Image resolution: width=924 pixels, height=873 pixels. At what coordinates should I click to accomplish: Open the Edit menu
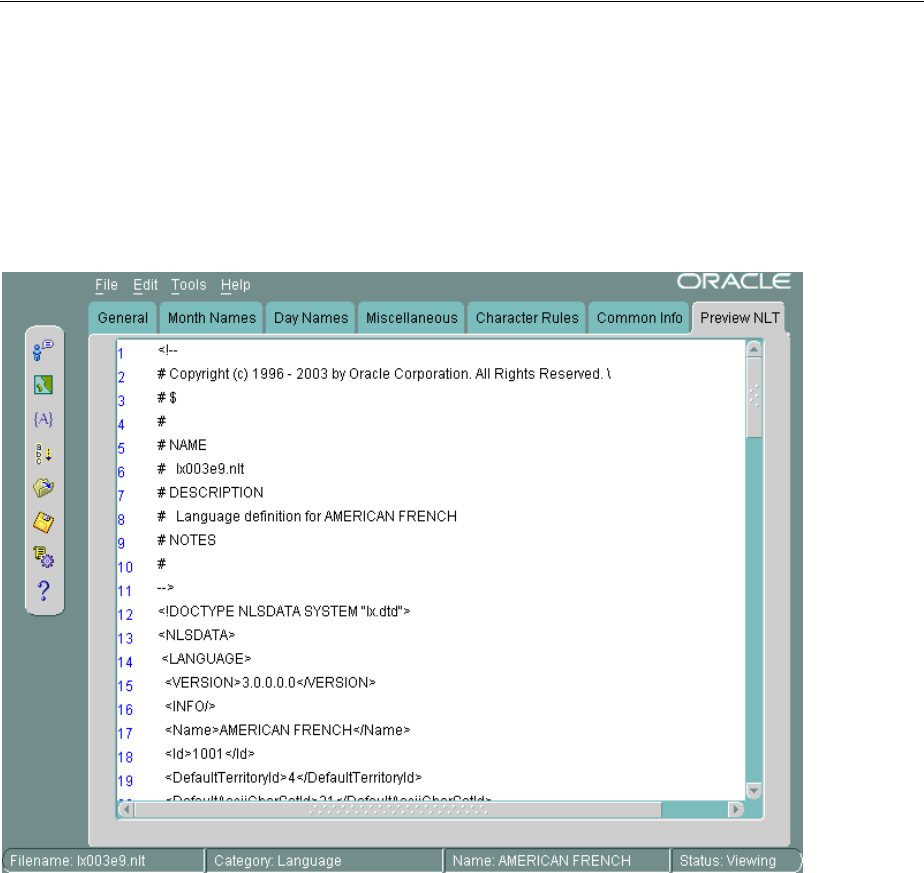[x=146, y=285]
